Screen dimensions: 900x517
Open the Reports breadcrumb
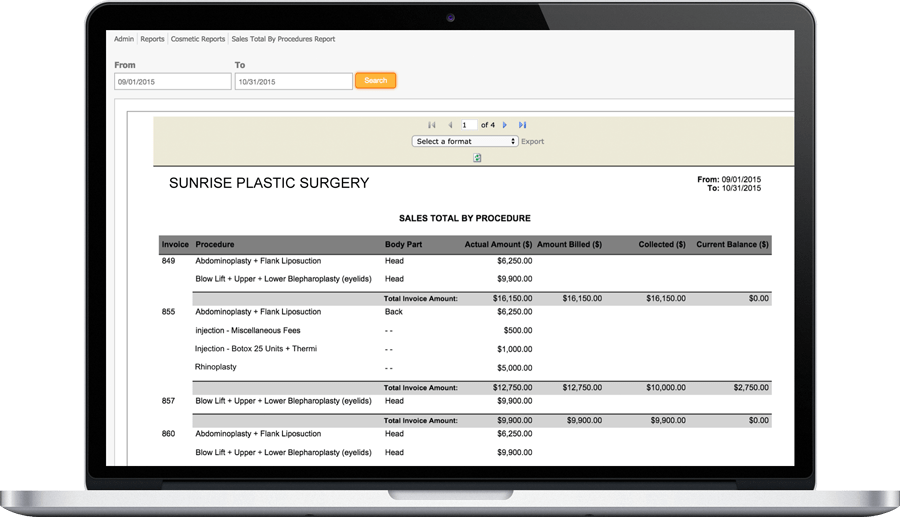pos(152,39)
